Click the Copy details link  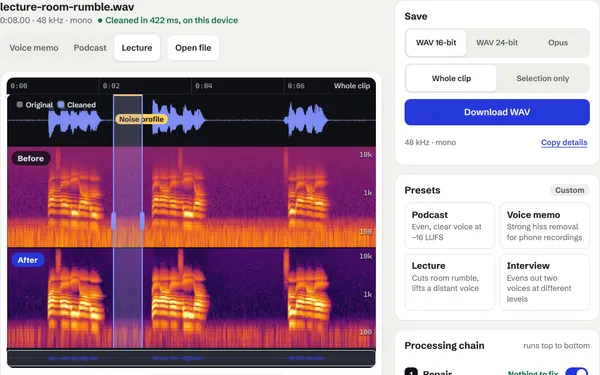[564, 142]
